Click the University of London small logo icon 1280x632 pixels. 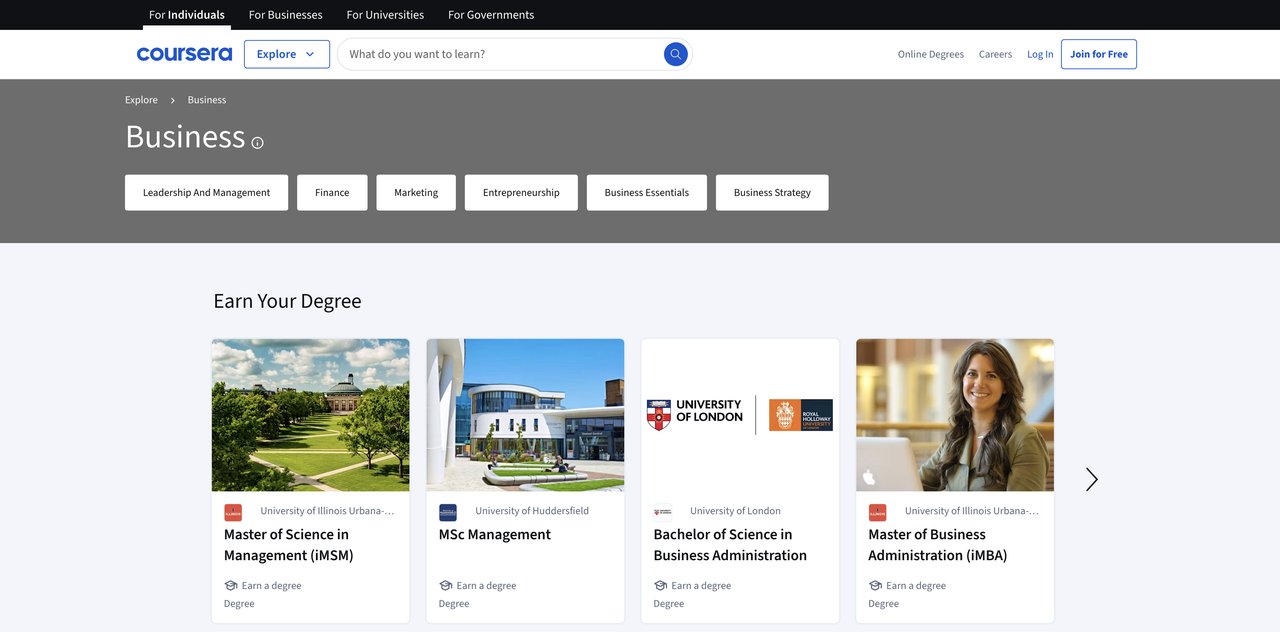tap(663, 512)
